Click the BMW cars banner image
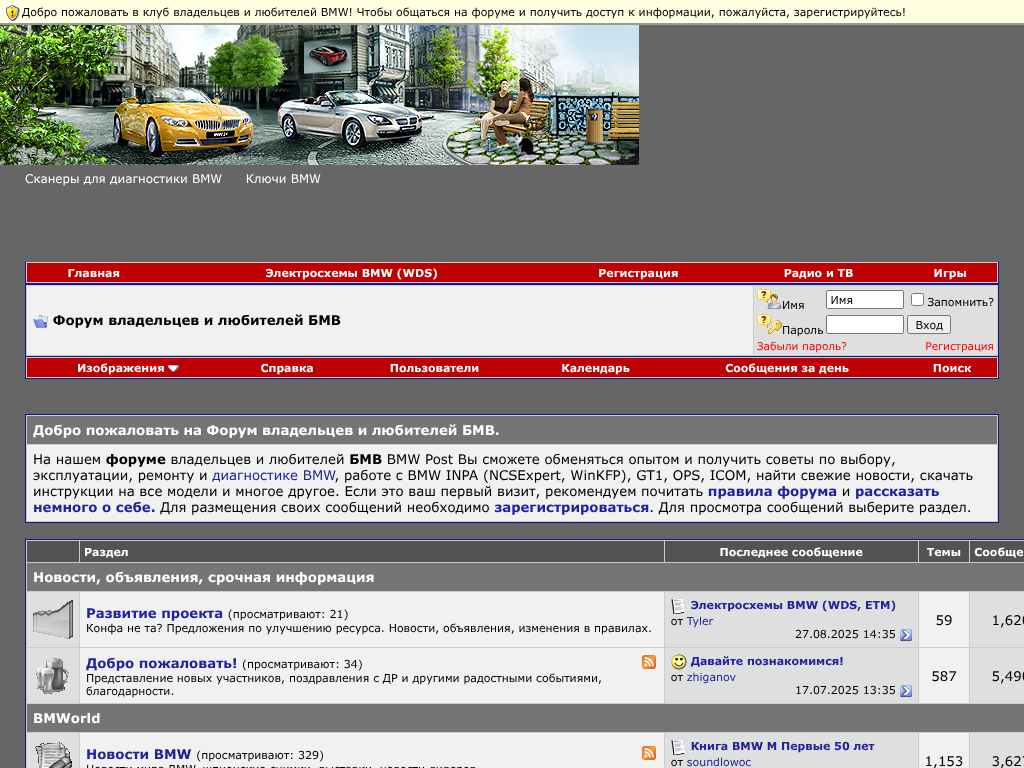The image size is (1024, 768). tap(320, 95)
